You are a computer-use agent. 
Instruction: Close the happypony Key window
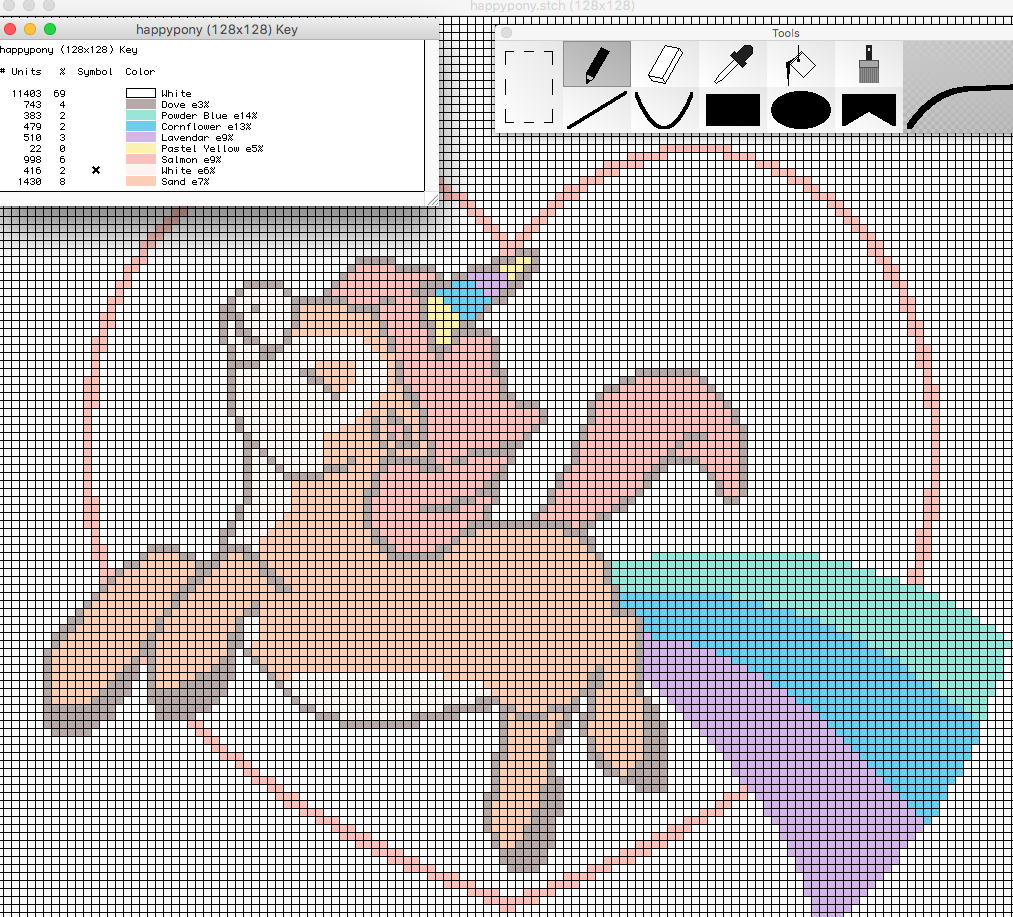tap(10, 29)
